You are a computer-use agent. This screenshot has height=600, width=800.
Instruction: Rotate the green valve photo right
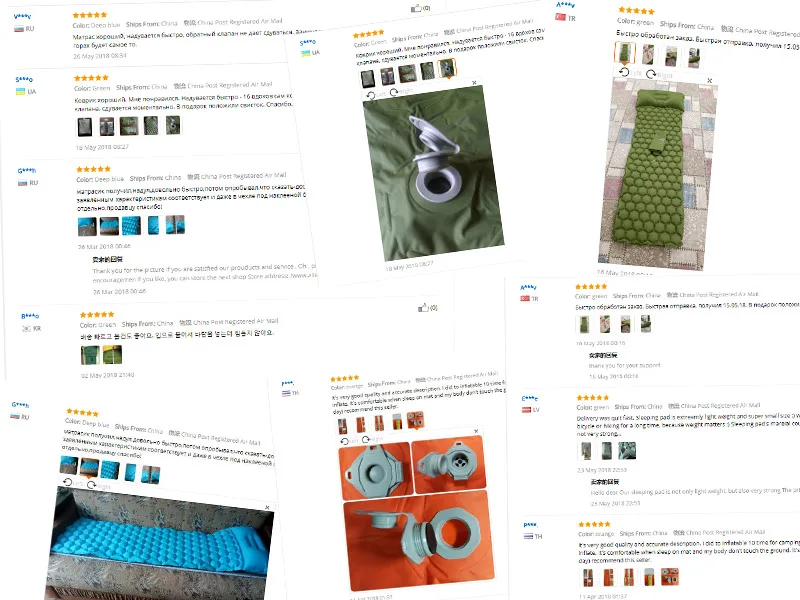(401, 92)
